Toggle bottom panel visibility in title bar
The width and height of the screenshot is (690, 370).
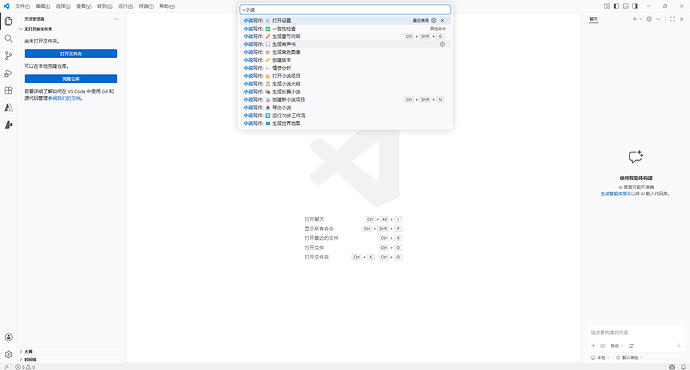point(625,6)
